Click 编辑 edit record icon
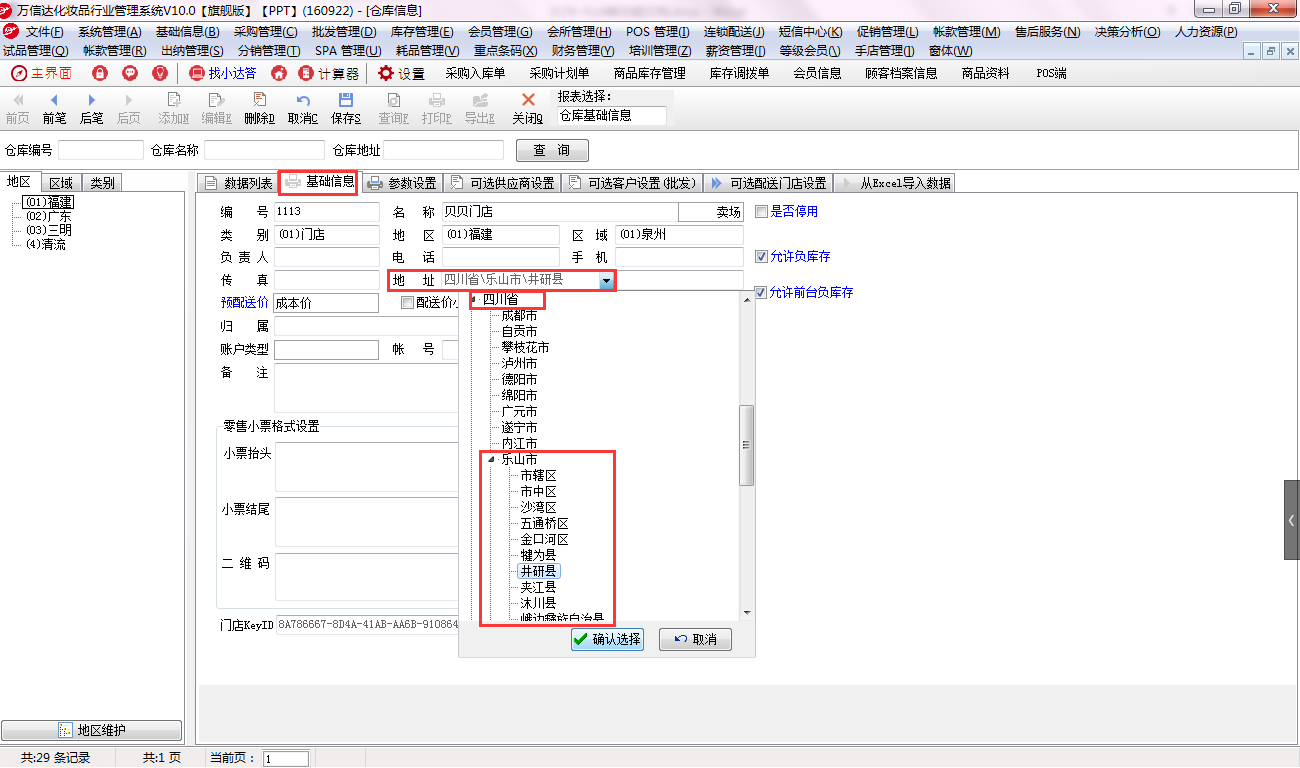Screen dimensions: 1300x768 (216, 108)
